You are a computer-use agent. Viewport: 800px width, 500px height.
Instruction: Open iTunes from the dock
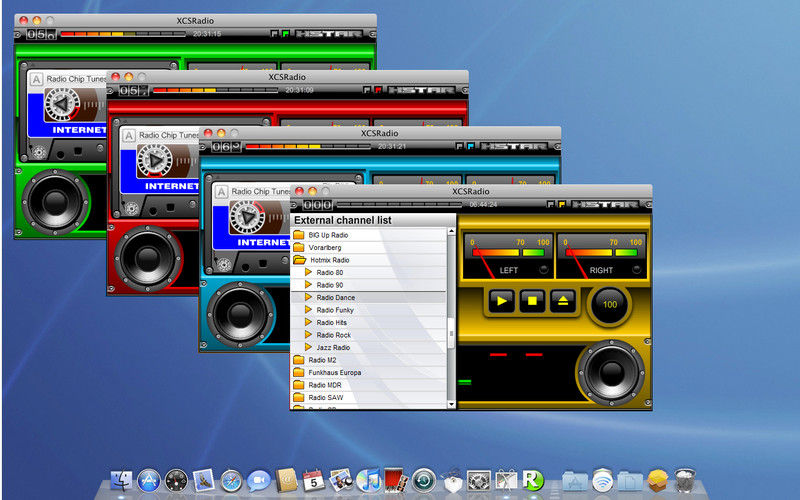(x=368, y=480)
